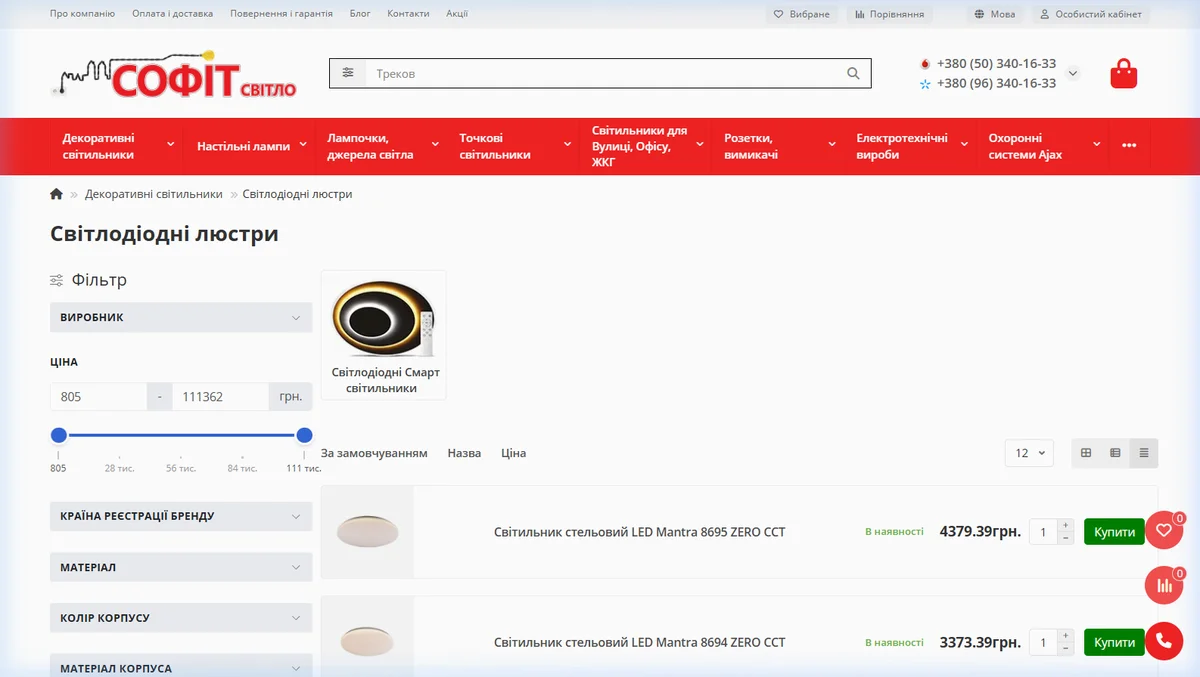Open the Точкові світильники menu
1200x677 pixels.
click(x=514, y=146)
